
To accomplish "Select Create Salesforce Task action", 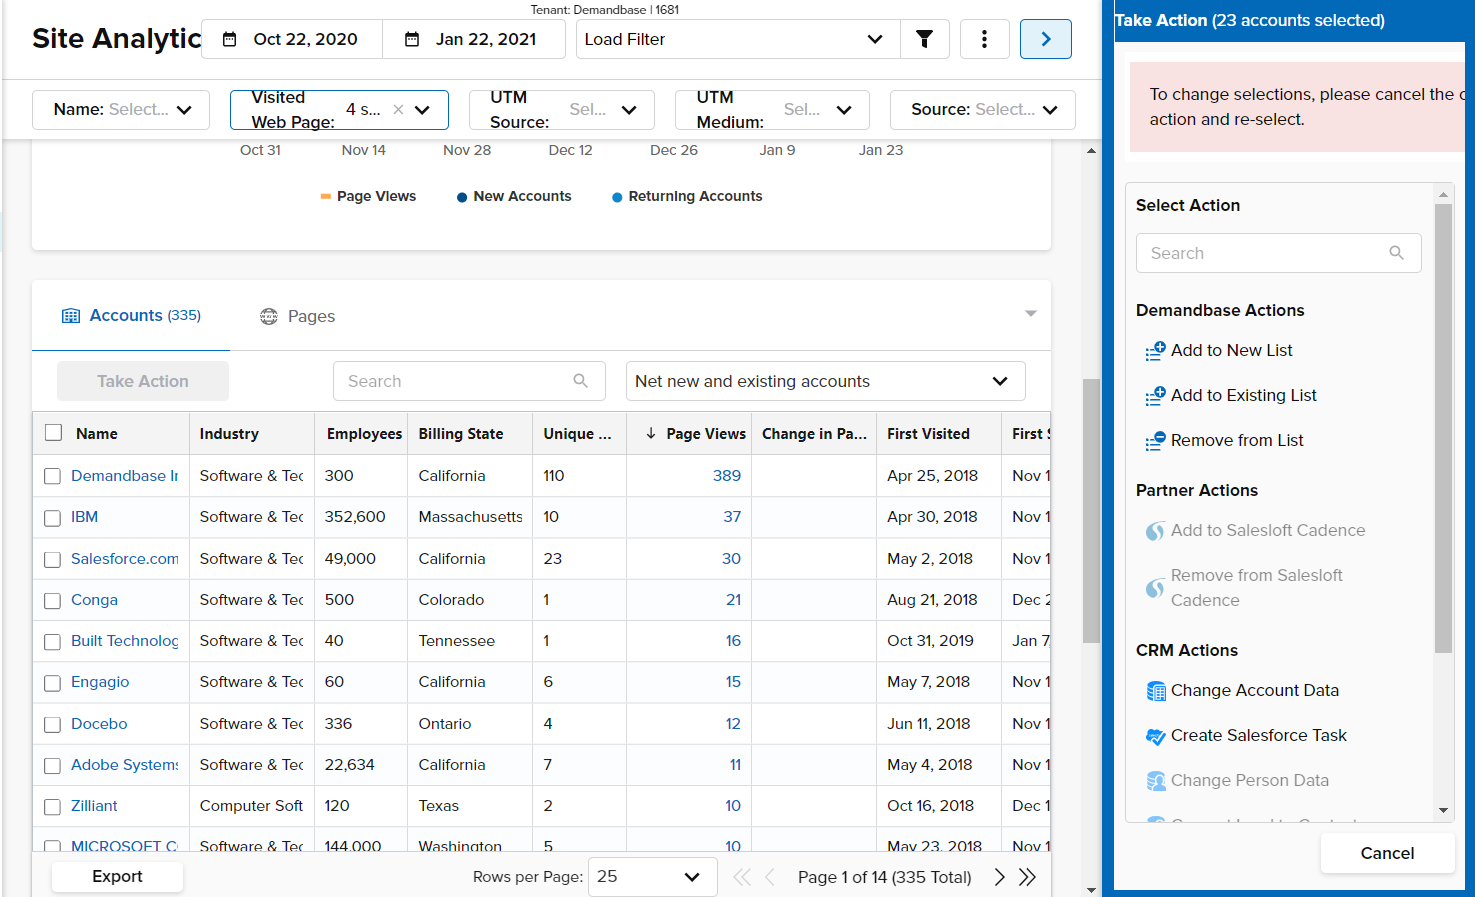I will [x=1258, y=735].
